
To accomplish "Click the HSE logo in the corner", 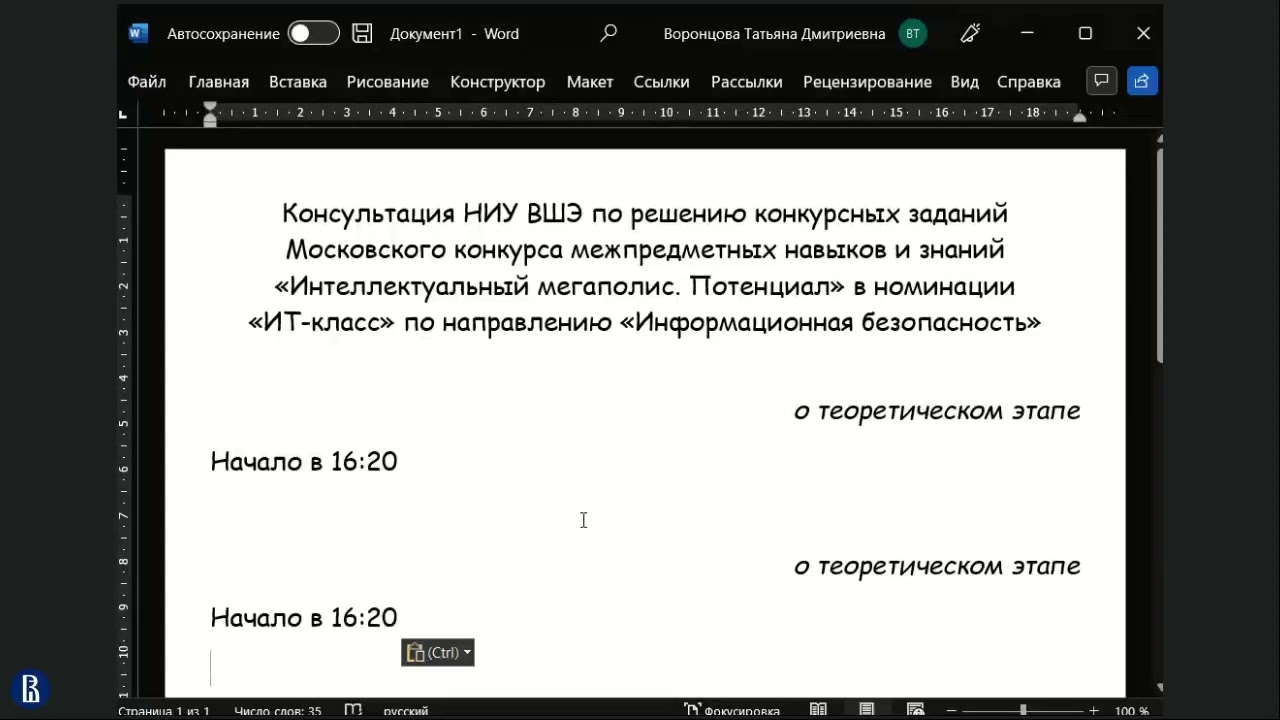I will pos(31,689).
